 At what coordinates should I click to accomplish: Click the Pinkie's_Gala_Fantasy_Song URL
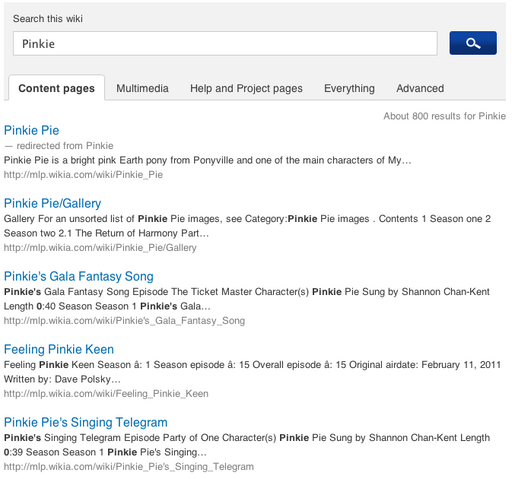[x=124, y=321]
